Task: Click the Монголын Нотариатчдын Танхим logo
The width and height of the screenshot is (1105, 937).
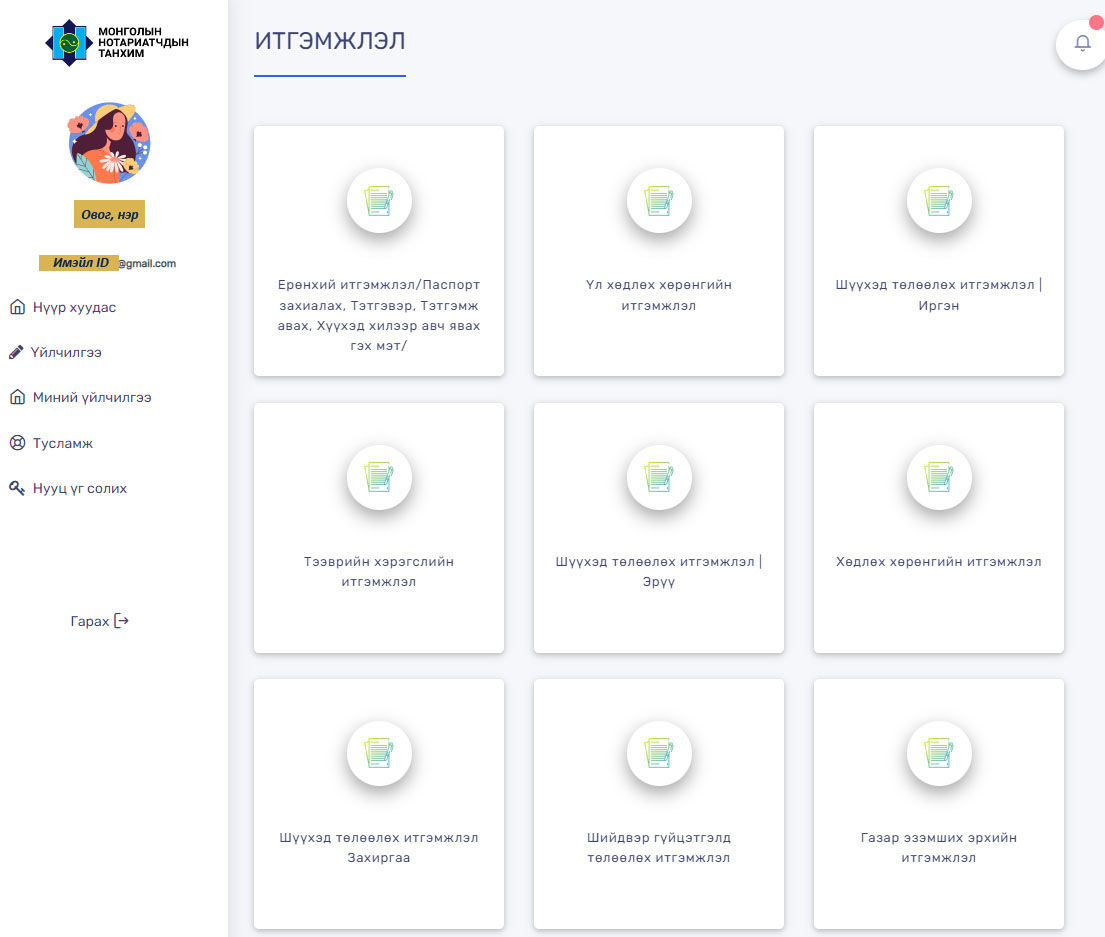Action: pyautogui.click(x=116, y=43)
